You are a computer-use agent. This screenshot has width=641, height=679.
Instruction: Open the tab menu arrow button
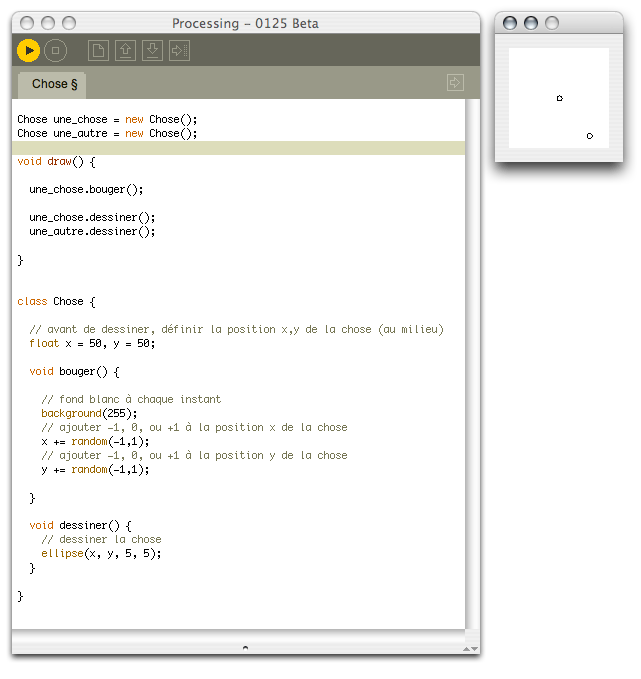455,83
